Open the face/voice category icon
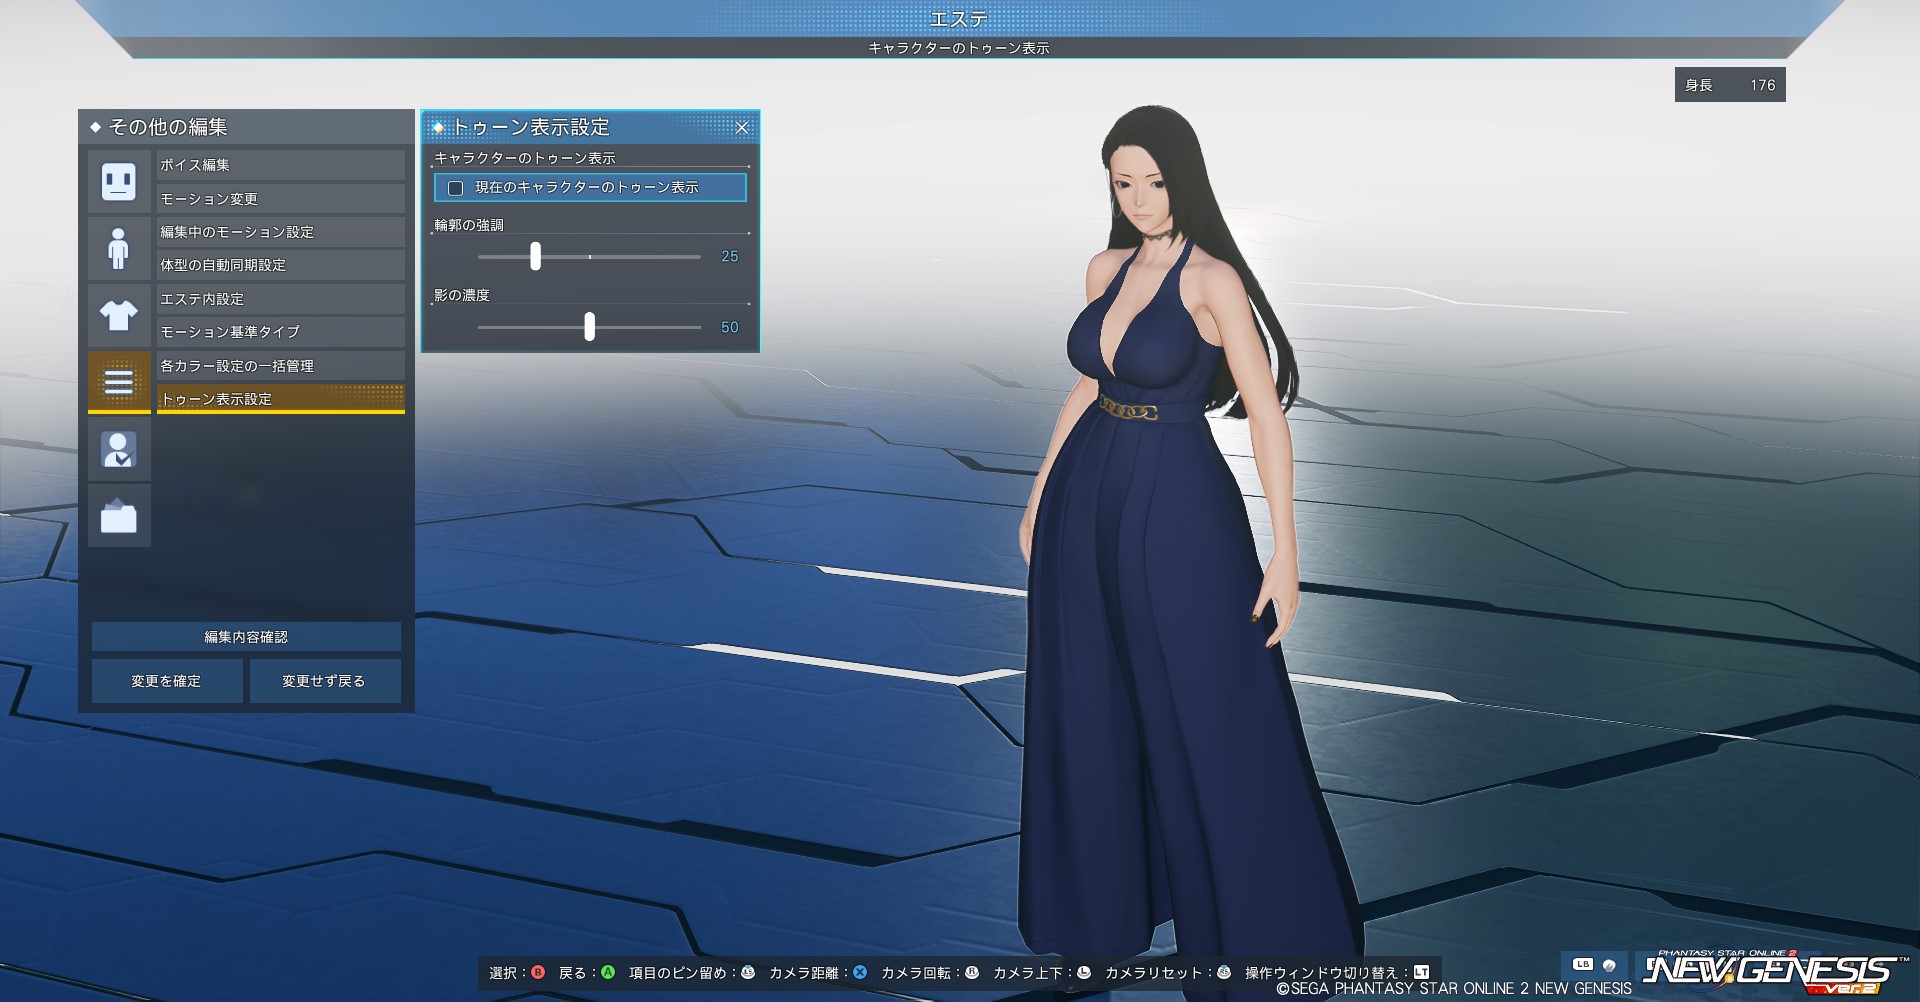1920x1002 pixels. coord(119,181)
